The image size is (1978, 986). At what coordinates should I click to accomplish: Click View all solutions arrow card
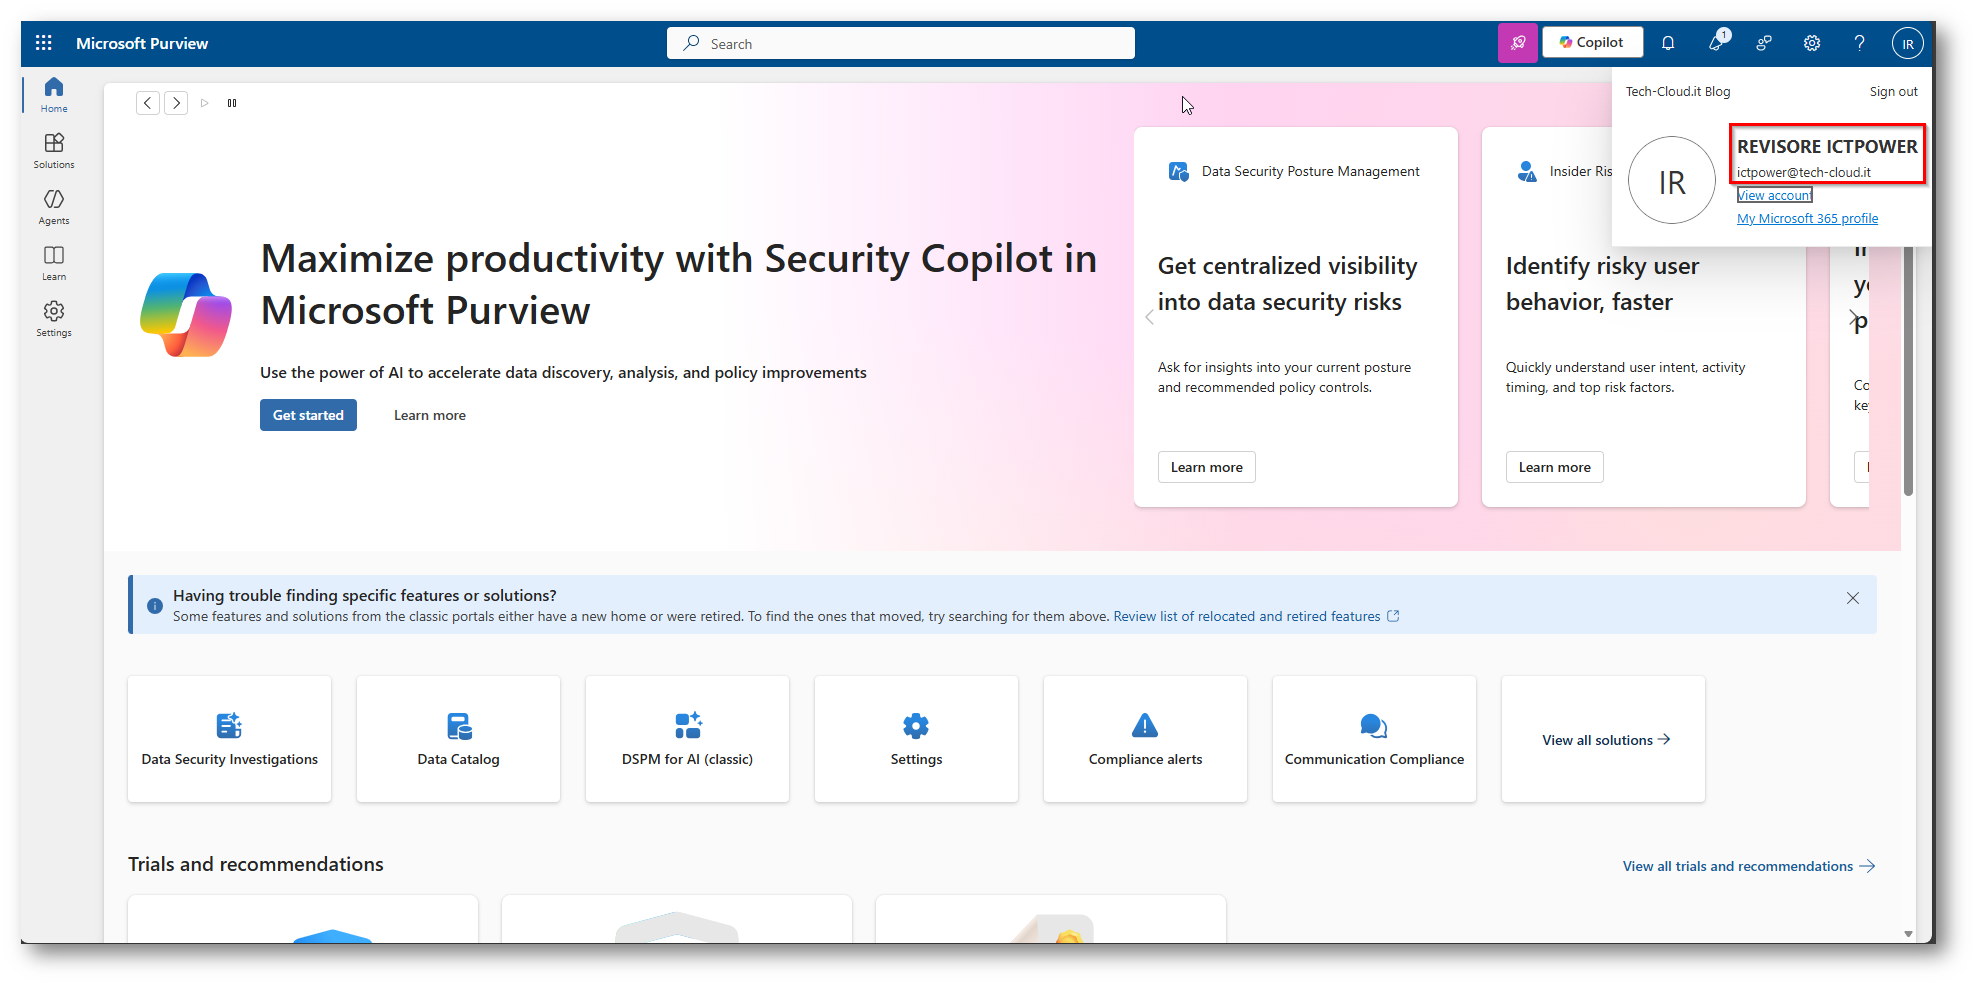[x=1603, y=740]
